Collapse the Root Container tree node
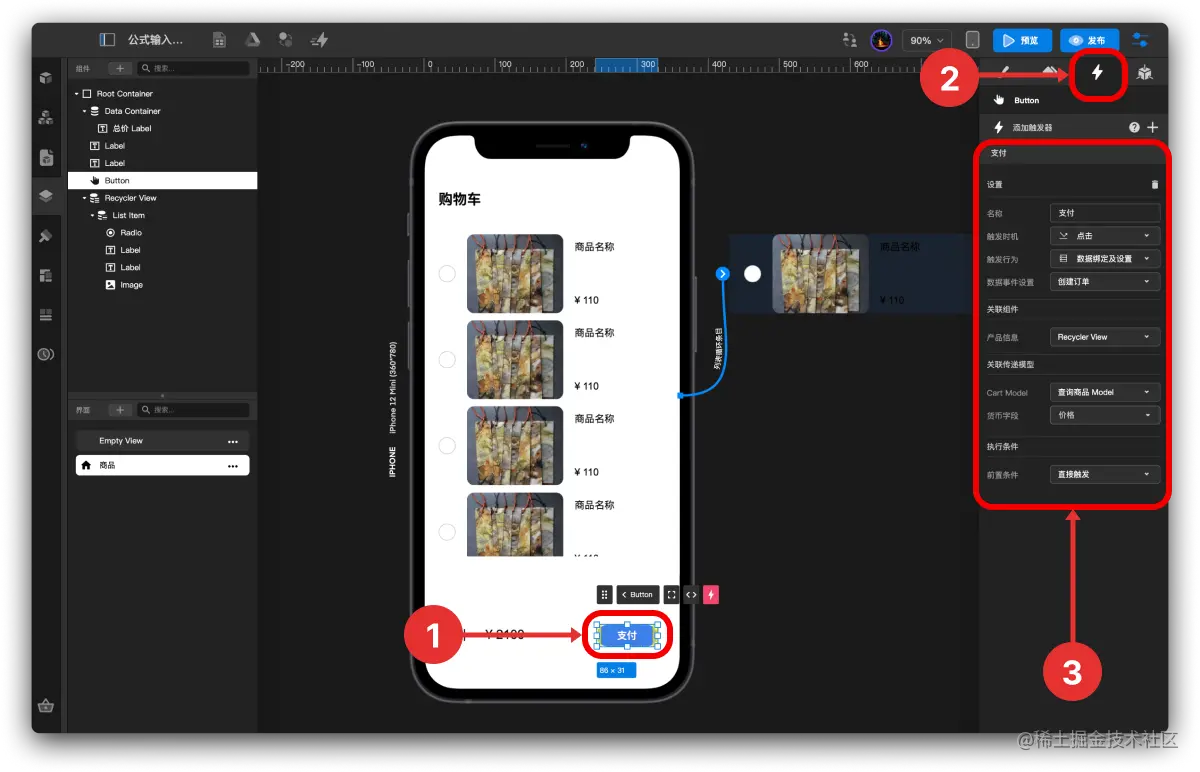The image size is (1200, 772). click(77, 94)
